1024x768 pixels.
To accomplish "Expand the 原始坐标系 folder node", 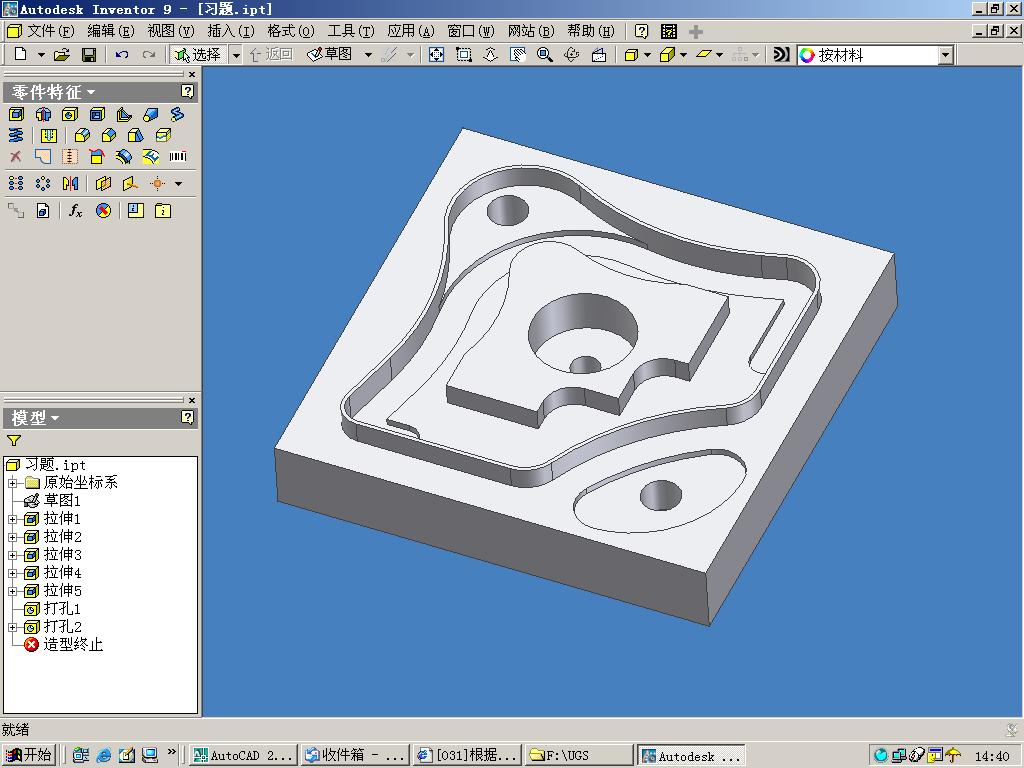I will click(13, 483).
